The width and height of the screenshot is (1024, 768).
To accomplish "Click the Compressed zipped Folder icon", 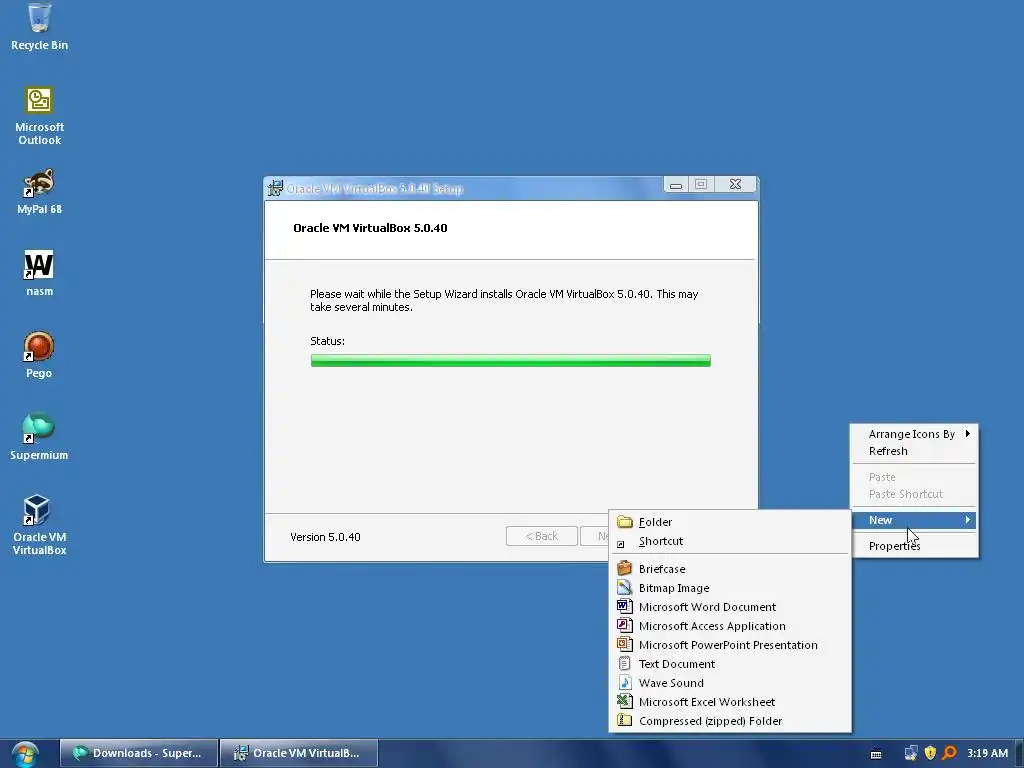I will 625,720.
